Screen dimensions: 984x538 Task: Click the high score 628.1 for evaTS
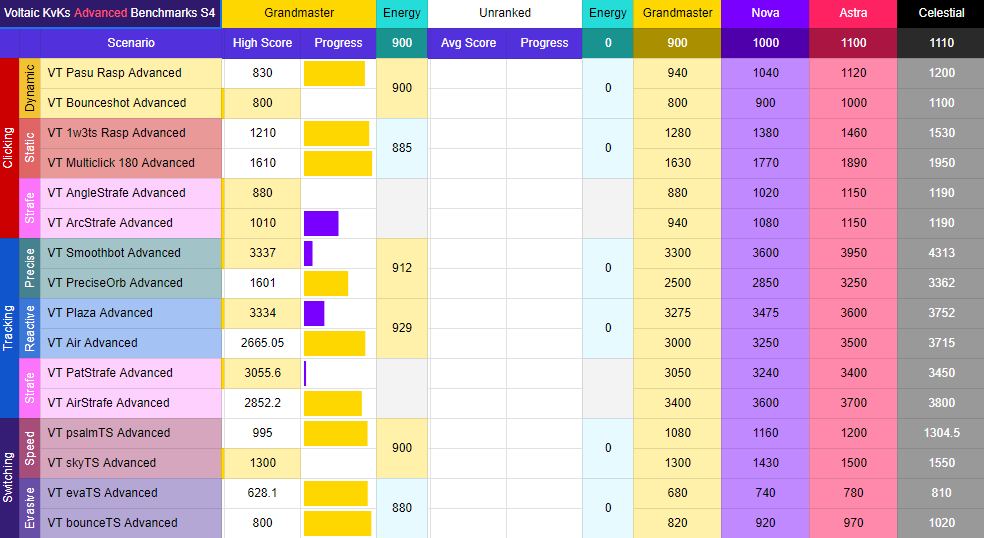[262, 493]
